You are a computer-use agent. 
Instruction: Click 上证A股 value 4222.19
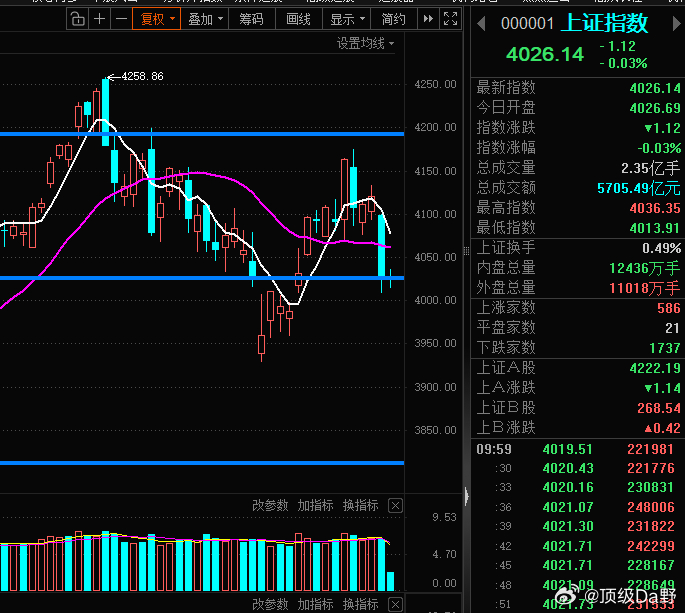[x=655, y=368]
